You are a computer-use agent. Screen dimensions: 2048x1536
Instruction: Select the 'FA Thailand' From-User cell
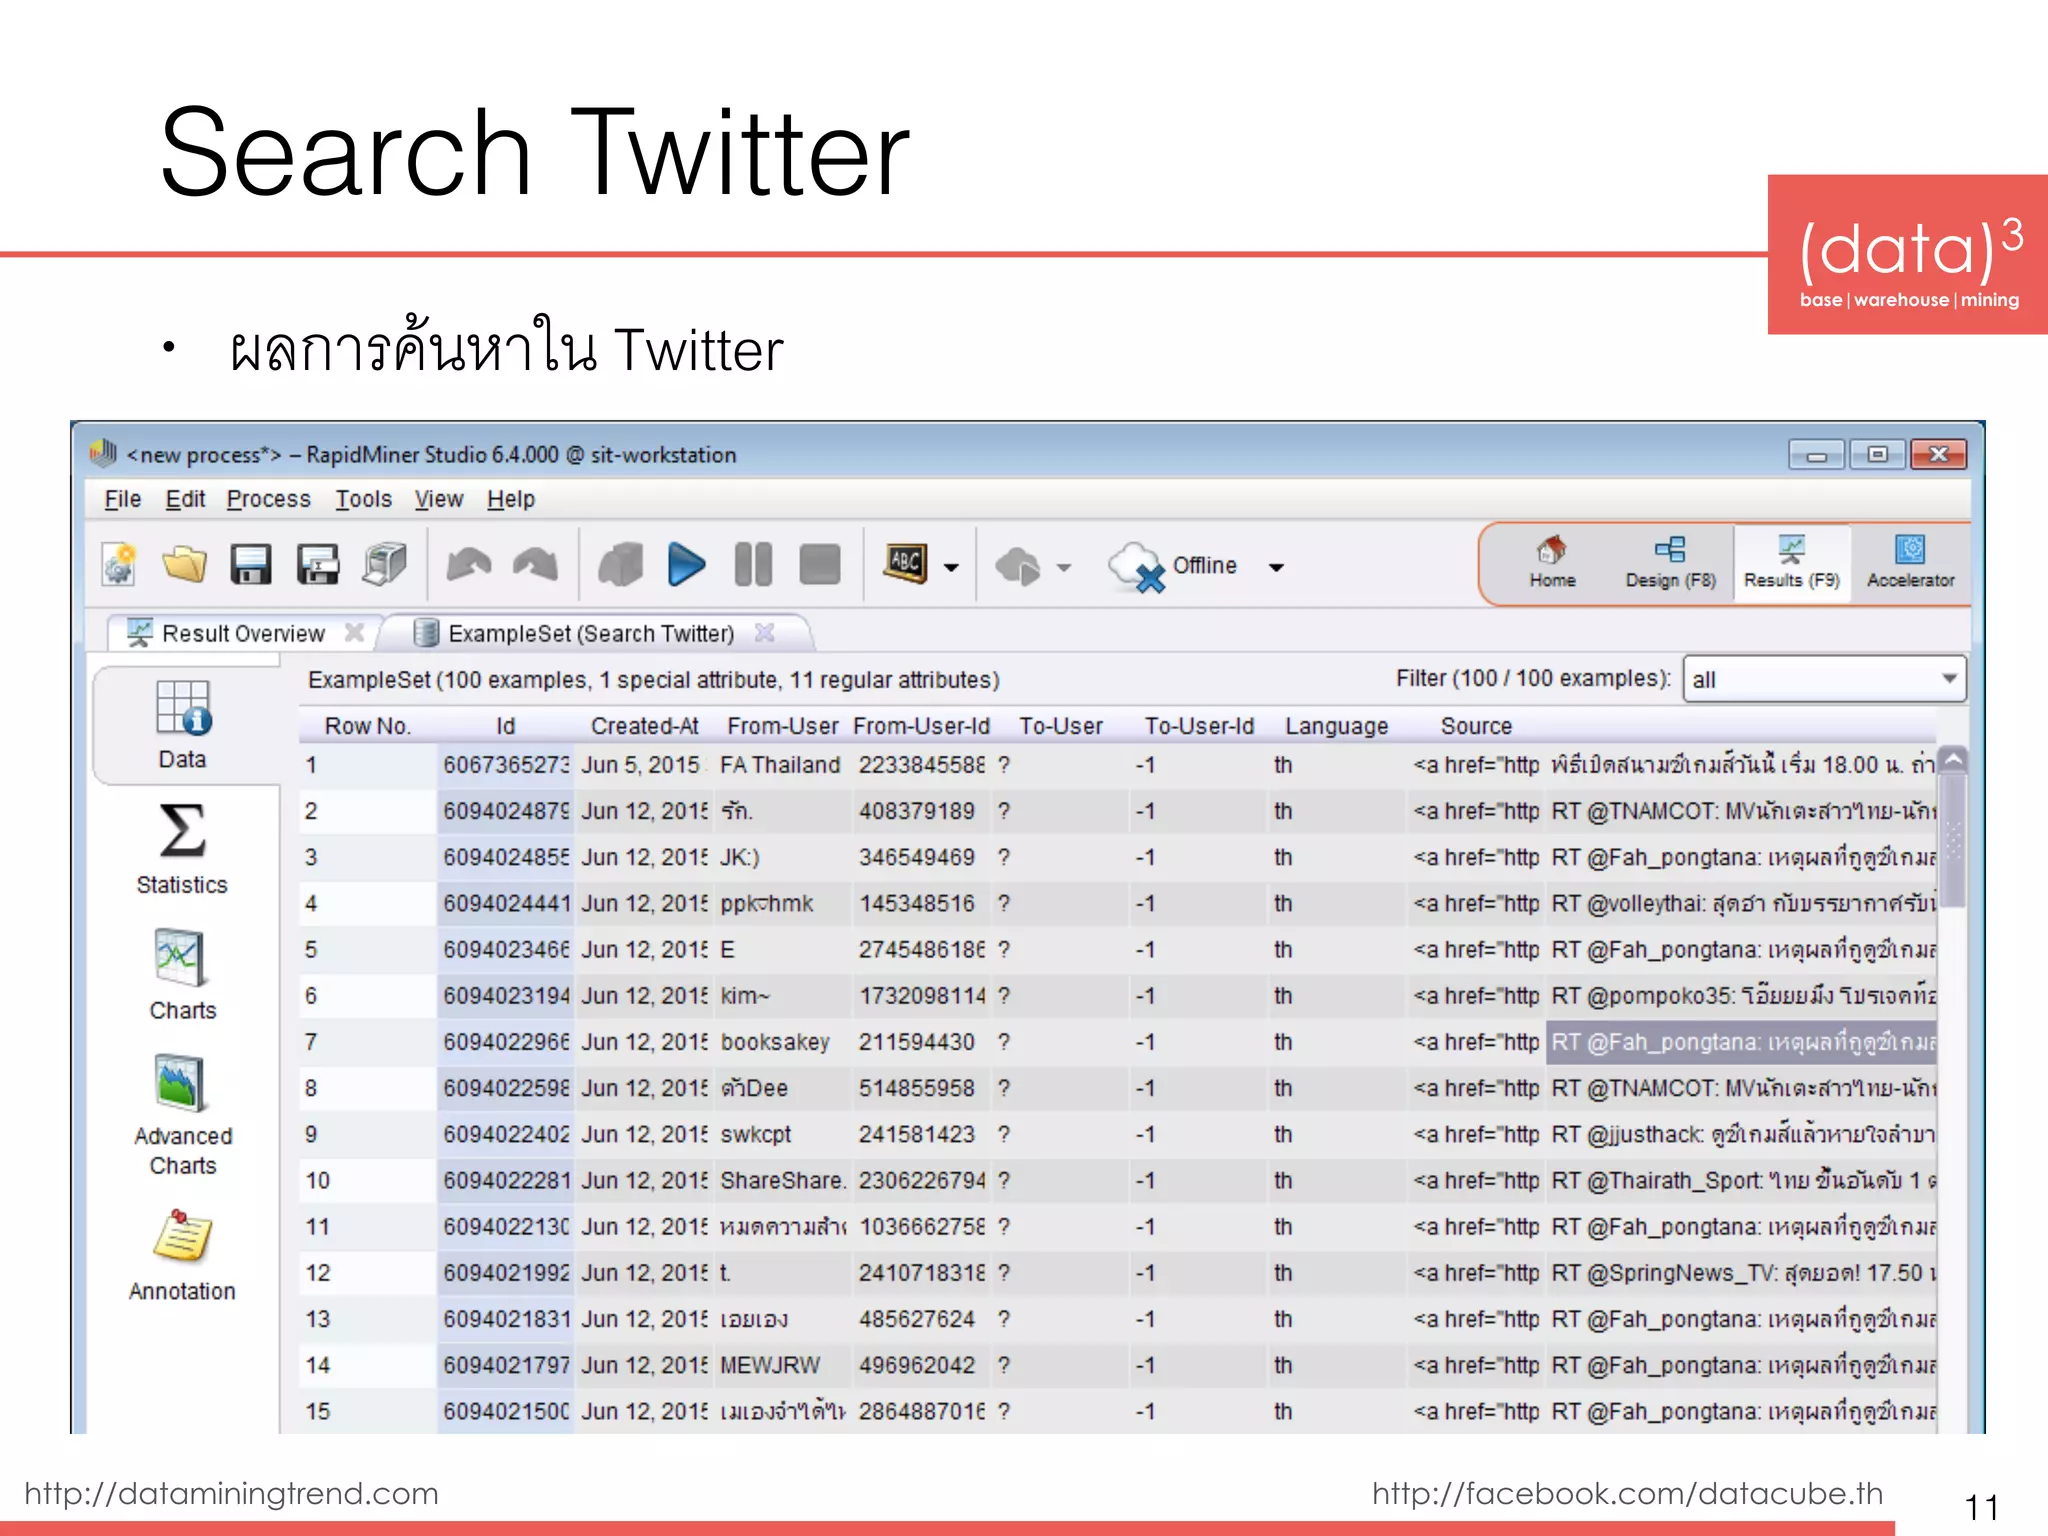point(782,765)
